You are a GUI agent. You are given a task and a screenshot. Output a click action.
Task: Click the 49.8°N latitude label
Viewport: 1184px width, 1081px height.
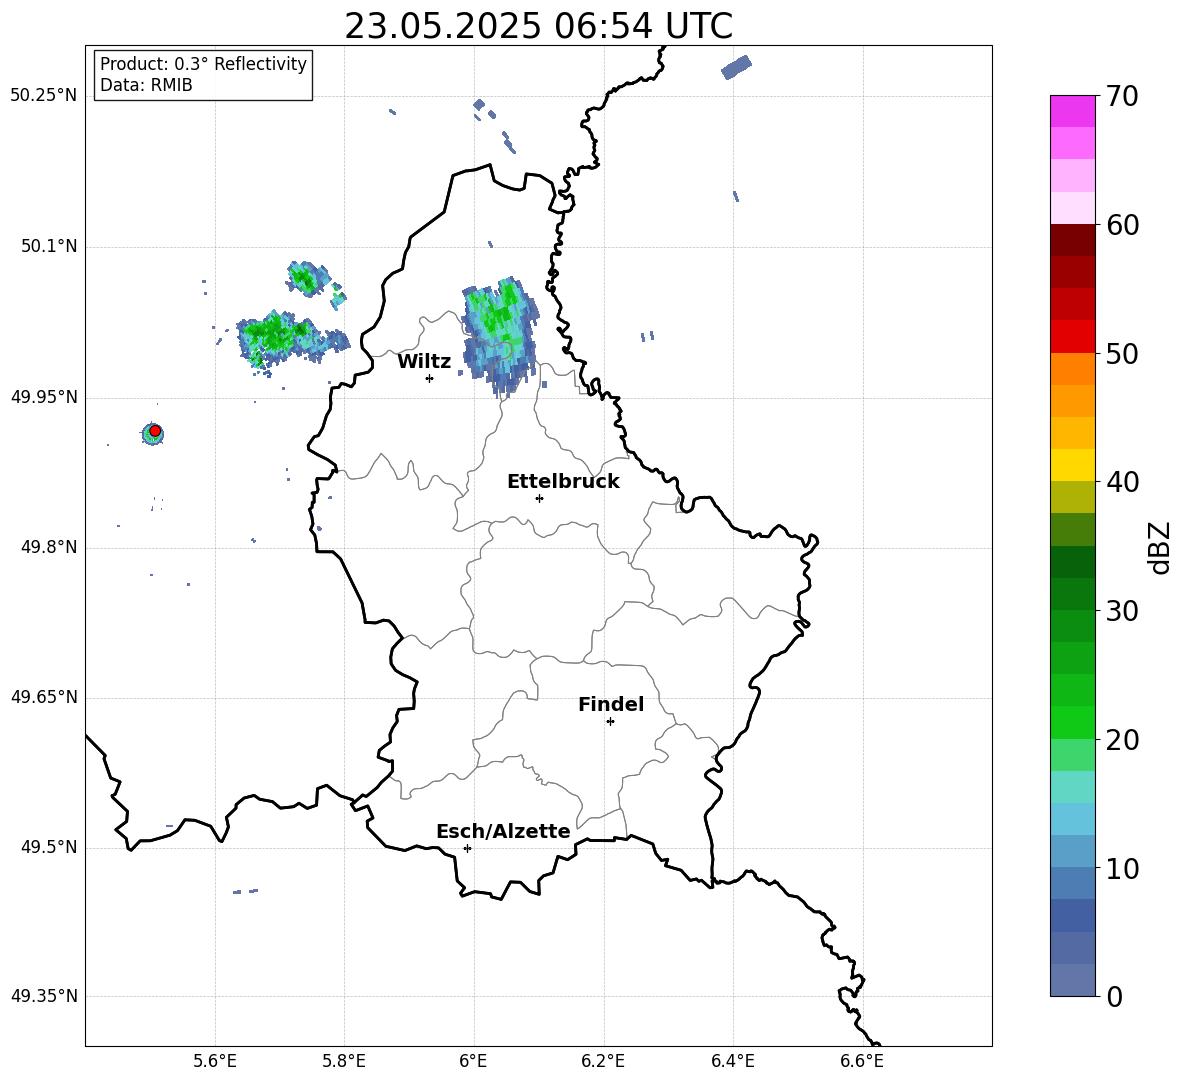point(48,547)
